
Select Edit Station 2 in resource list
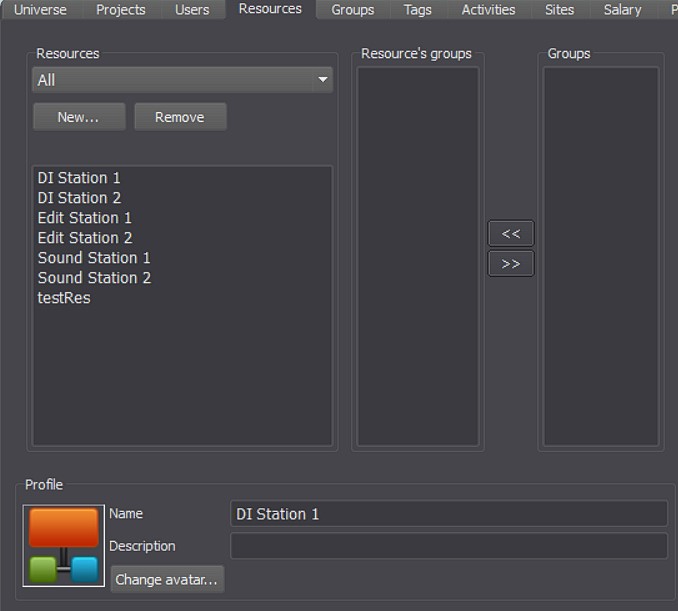click(182, 237)
